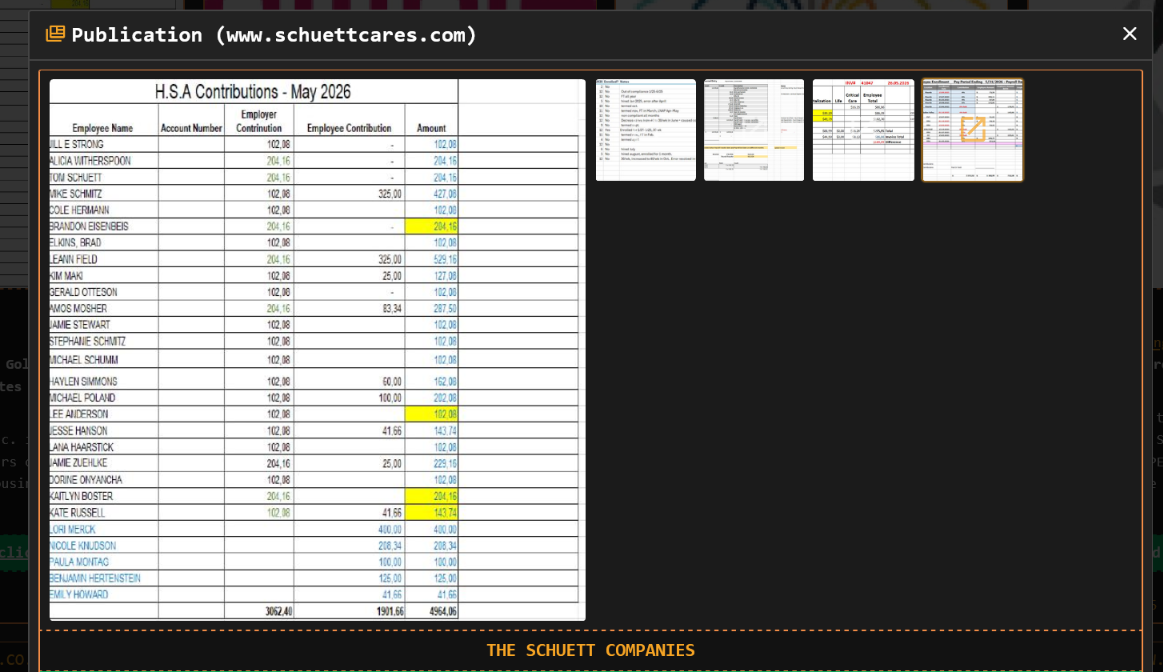The width and height of the screenshot is (1163, 672).
Task: Select the second spreadsheet thumbnail with orange bars
Action: 754,130
